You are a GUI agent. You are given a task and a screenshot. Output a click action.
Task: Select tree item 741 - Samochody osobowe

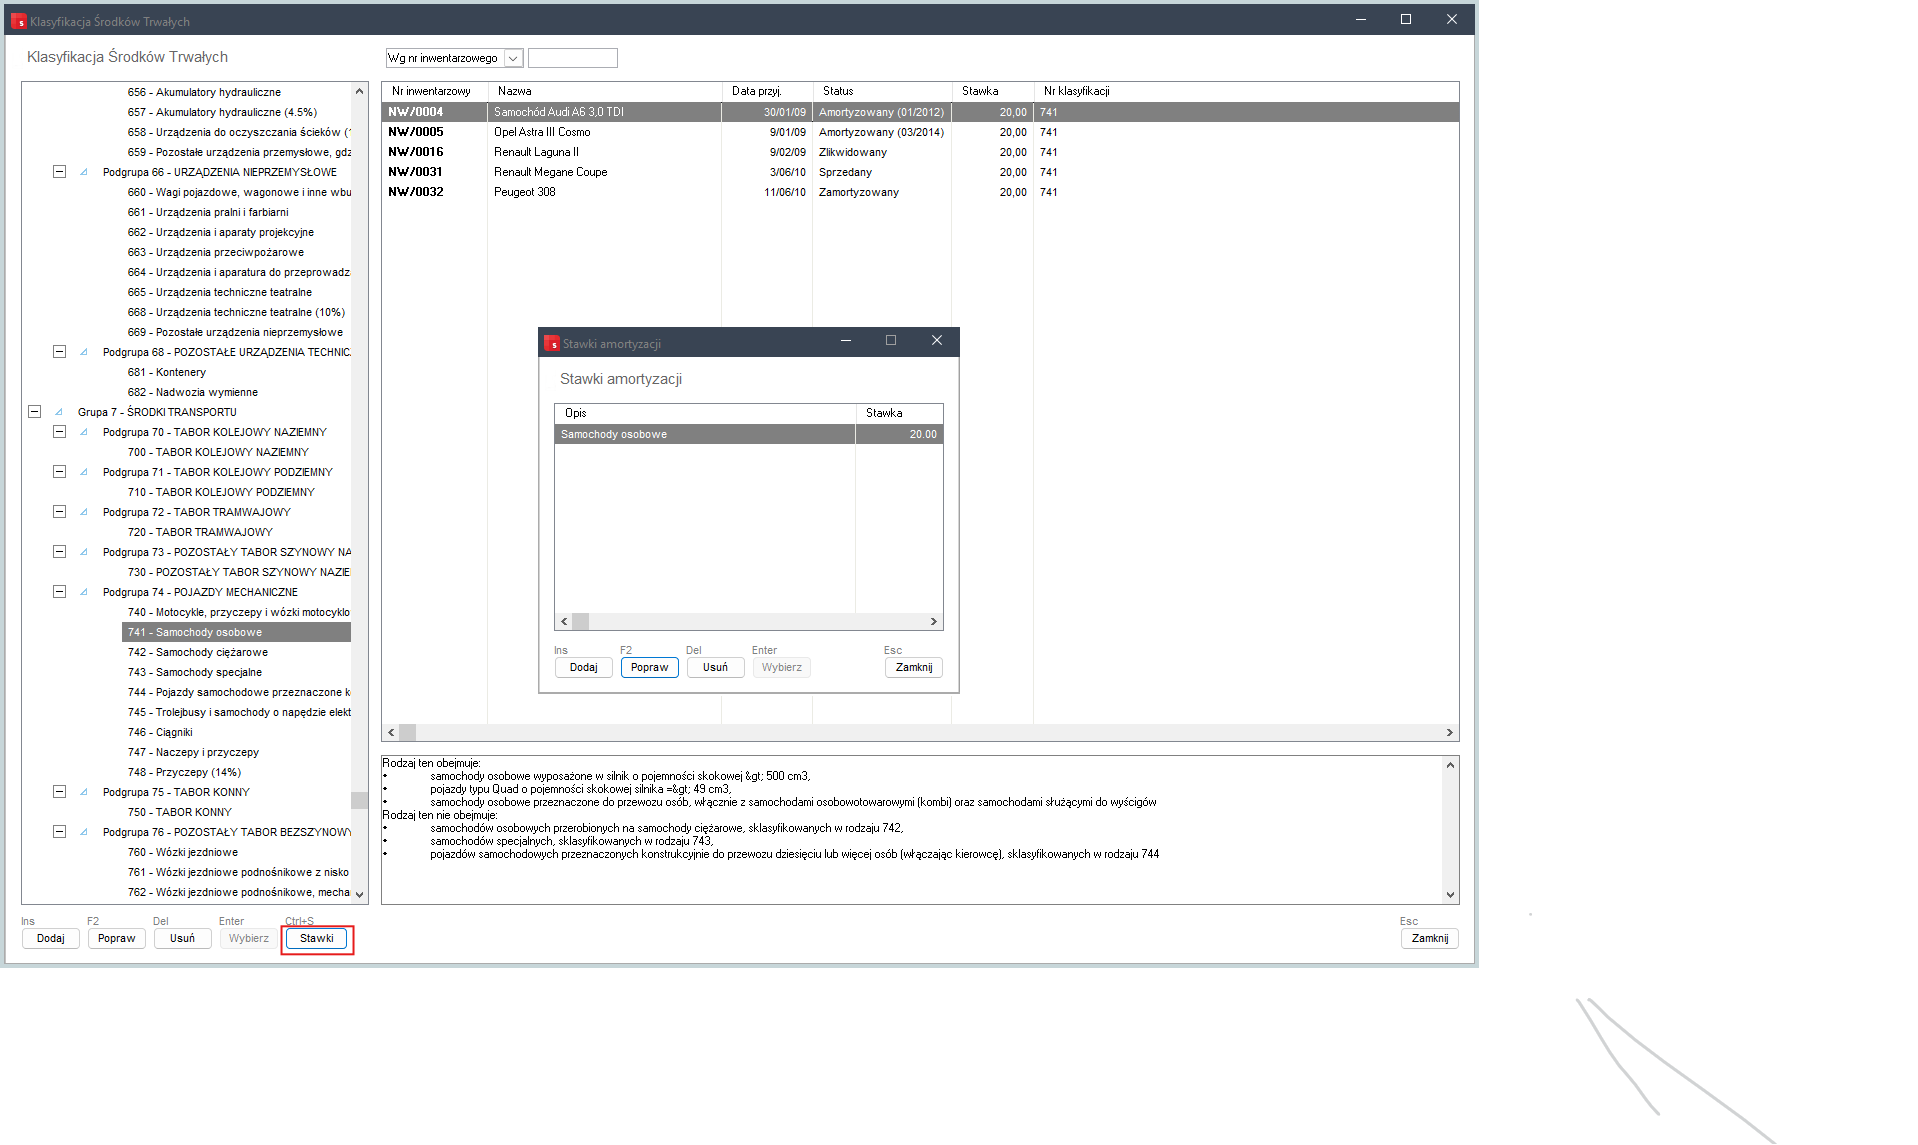click(236, 632)
